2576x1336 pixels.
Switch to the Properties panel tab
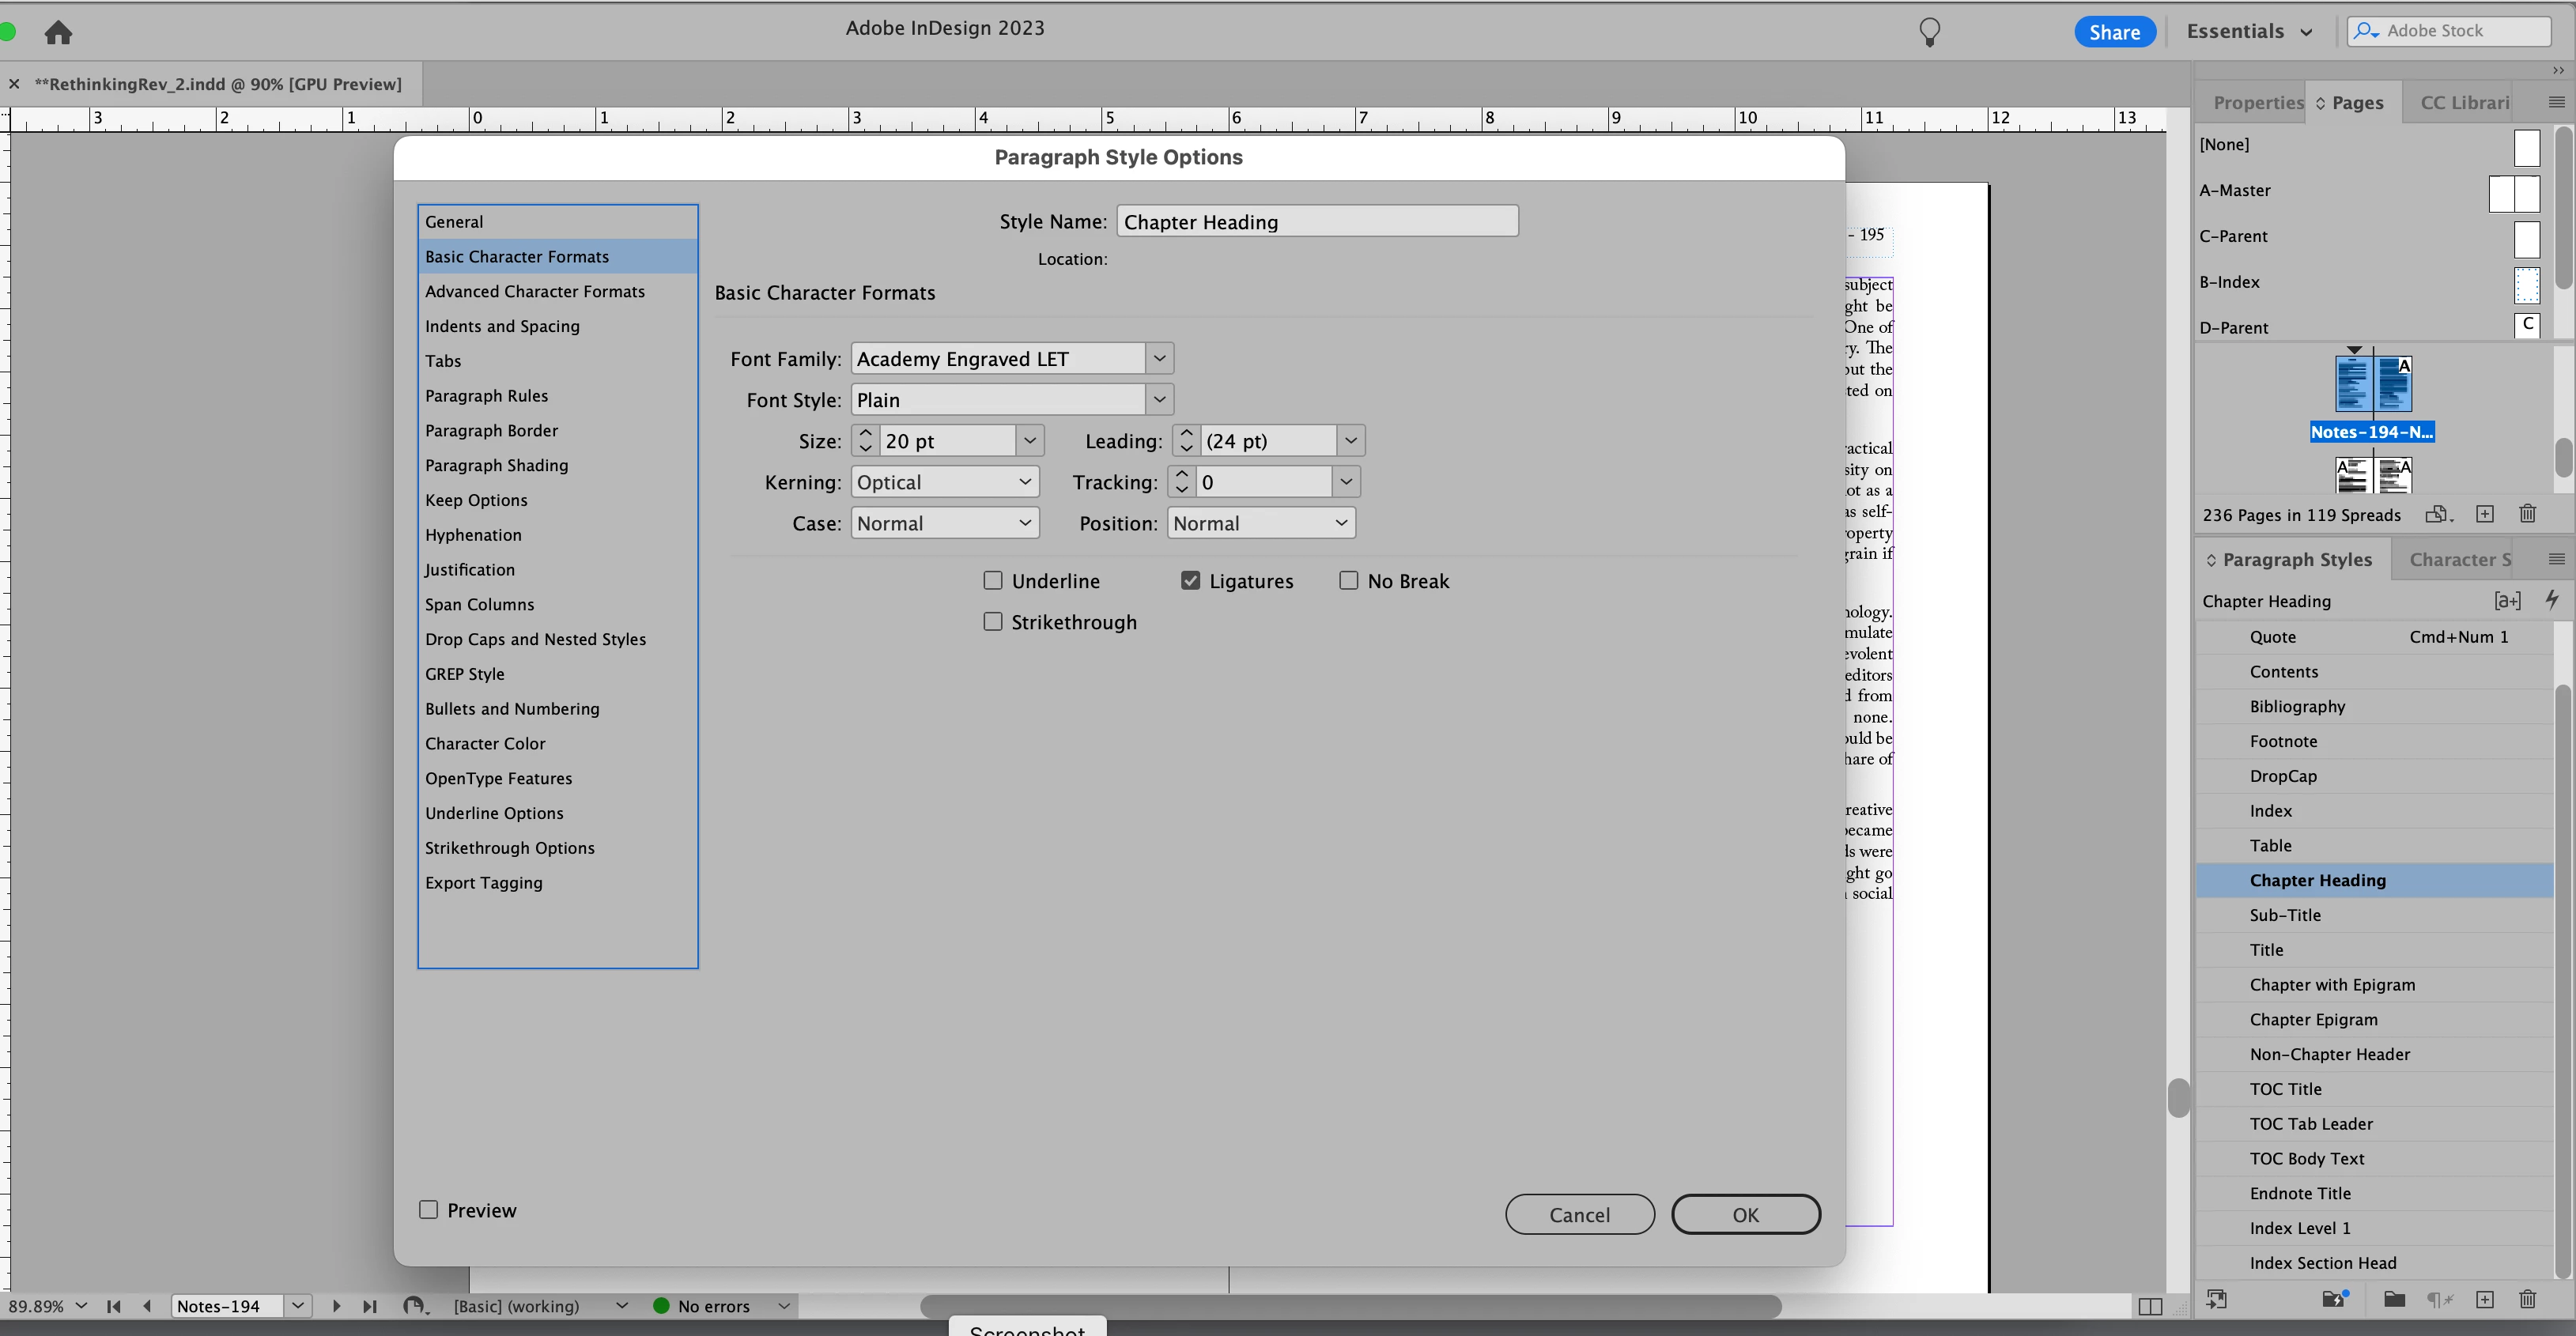click(x=2257, y=102)
